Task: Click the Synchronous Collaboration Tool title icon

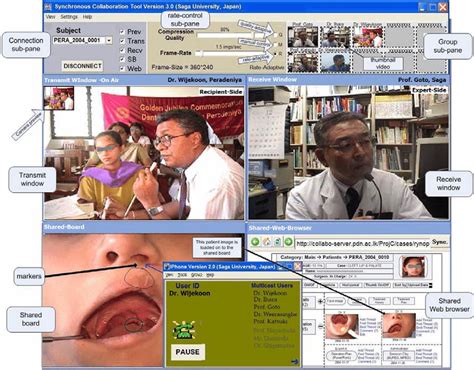Action: point(48,6)
